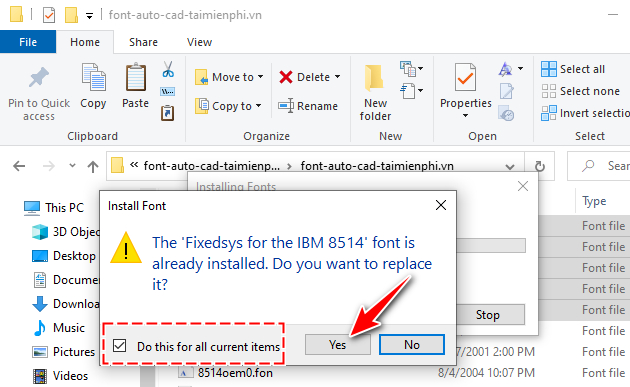
Task: Switch to the Home ribbon tab
Action: [x=85, y=42]
